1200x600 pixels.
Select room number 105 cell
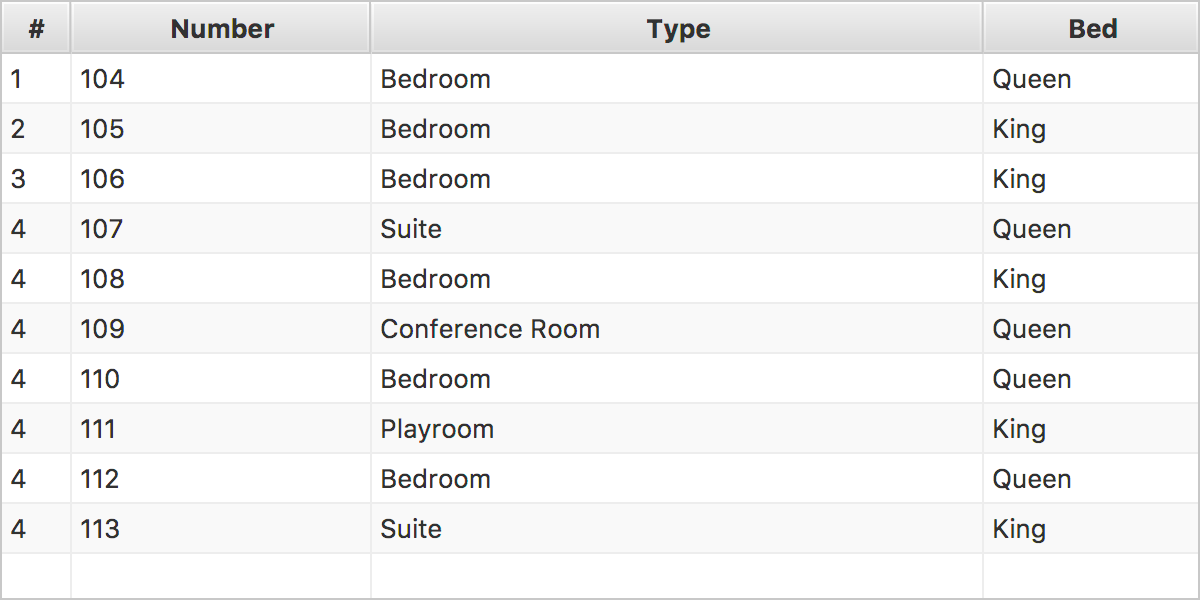pyautogui.click(x=221, y=129)
